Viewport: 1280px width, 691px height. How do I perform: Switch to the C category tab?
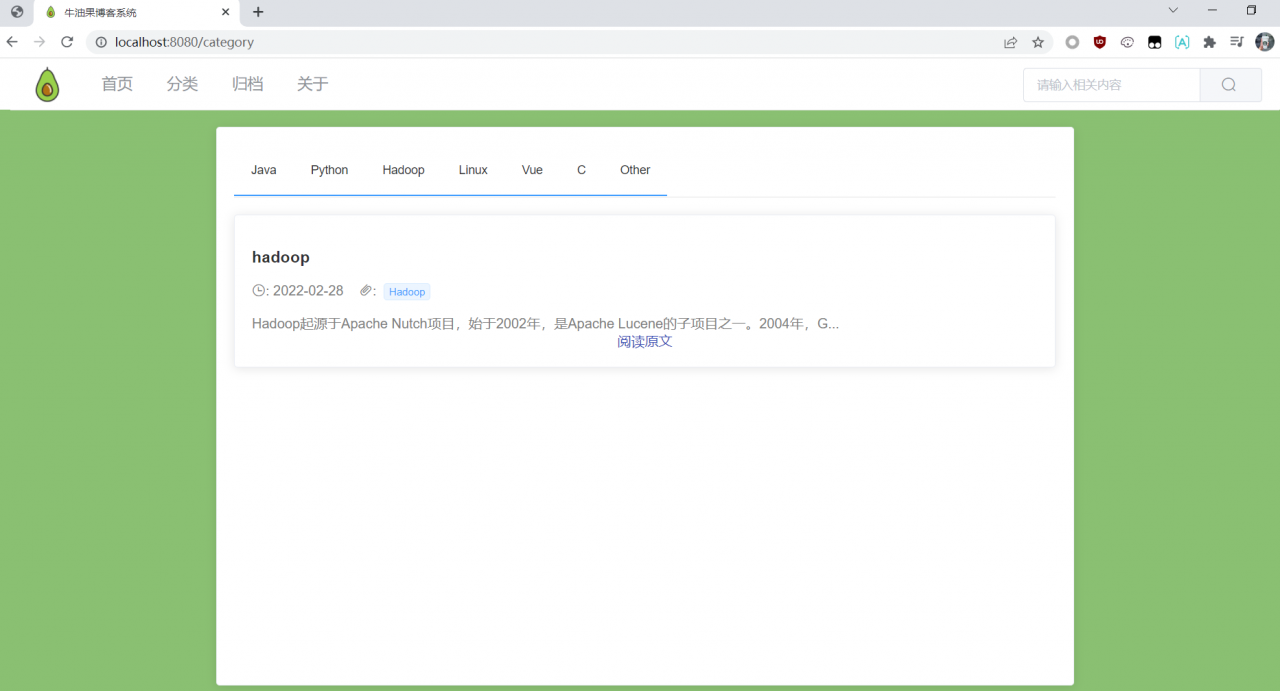coord(581,170)
